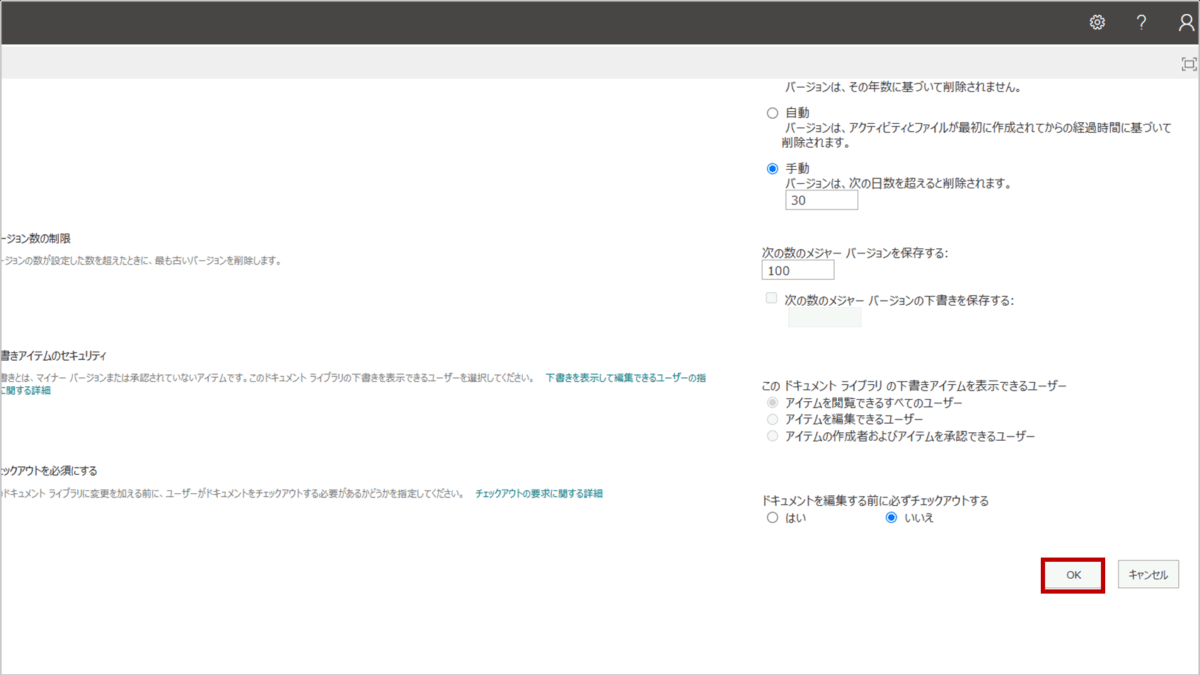Open the user account icon

point(1186,22)
